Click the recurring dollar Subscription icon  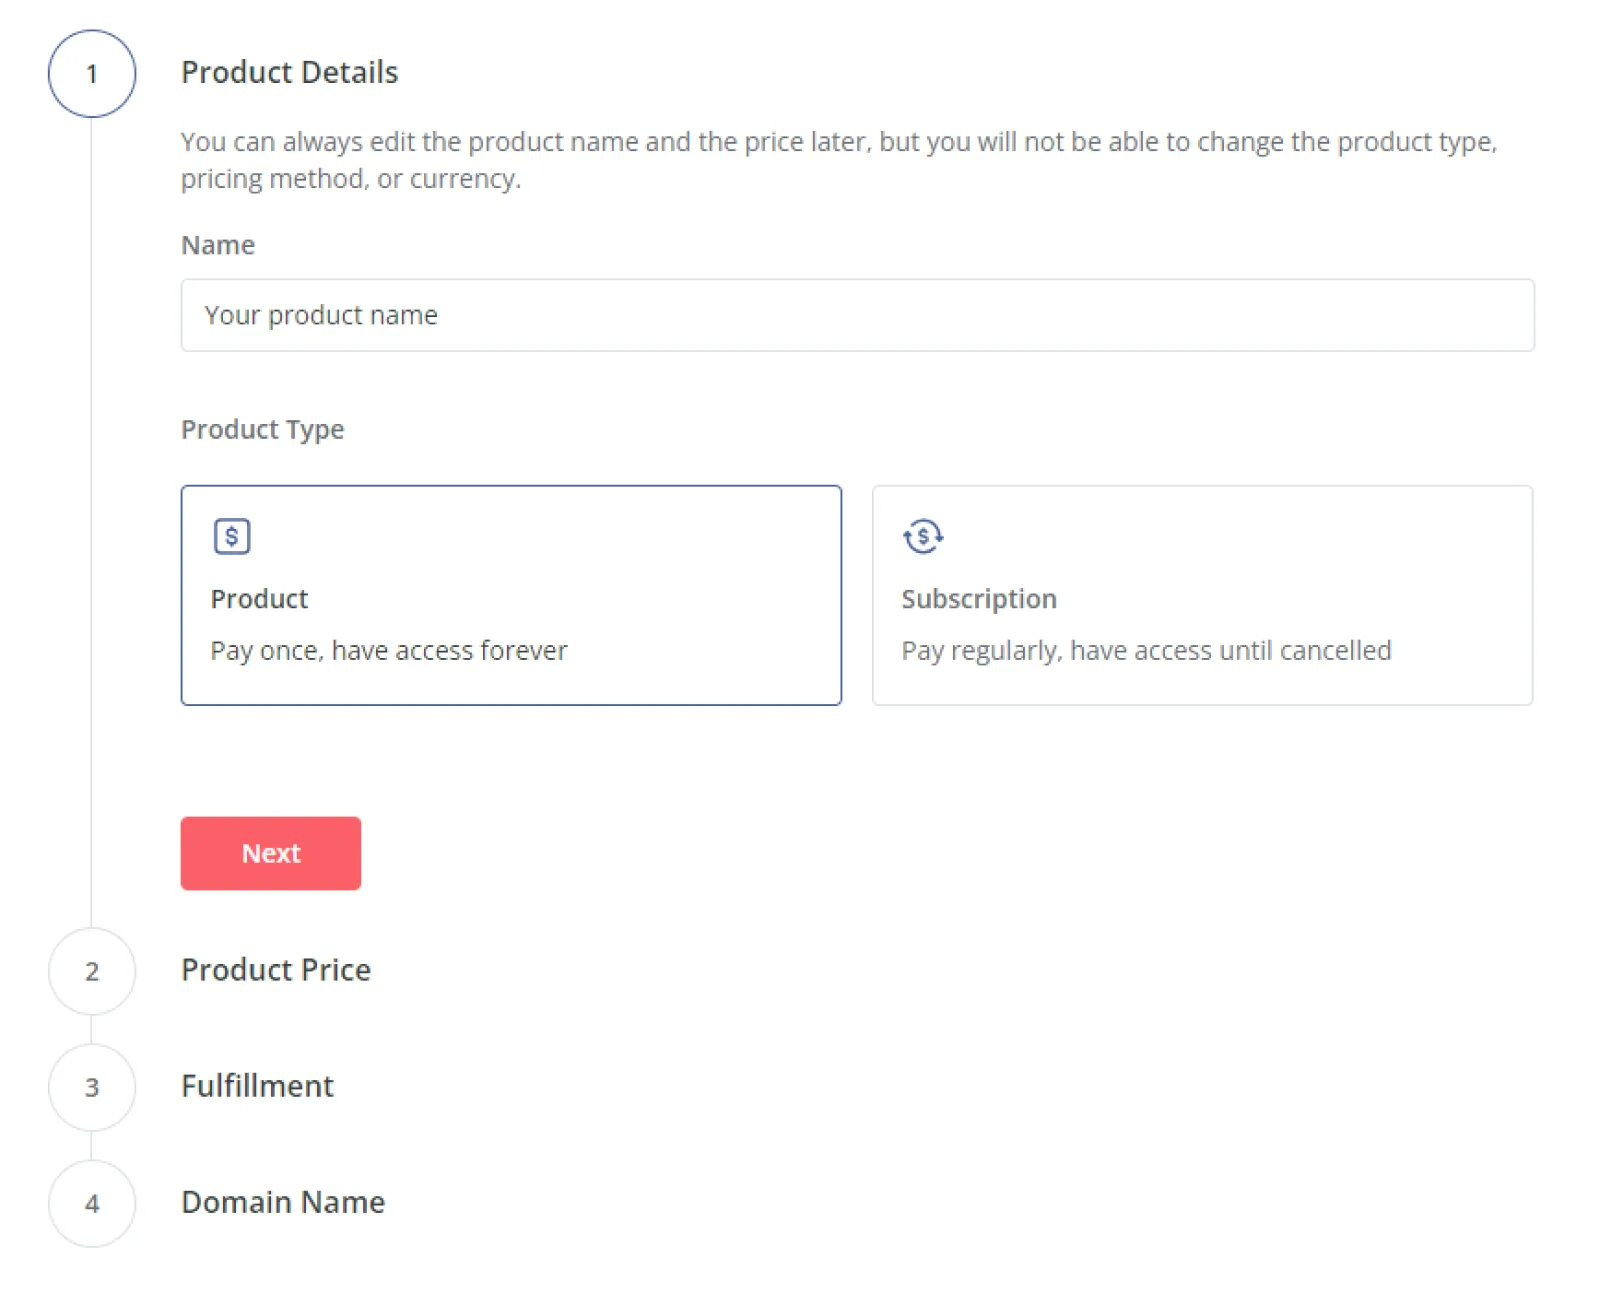(922, 537)
